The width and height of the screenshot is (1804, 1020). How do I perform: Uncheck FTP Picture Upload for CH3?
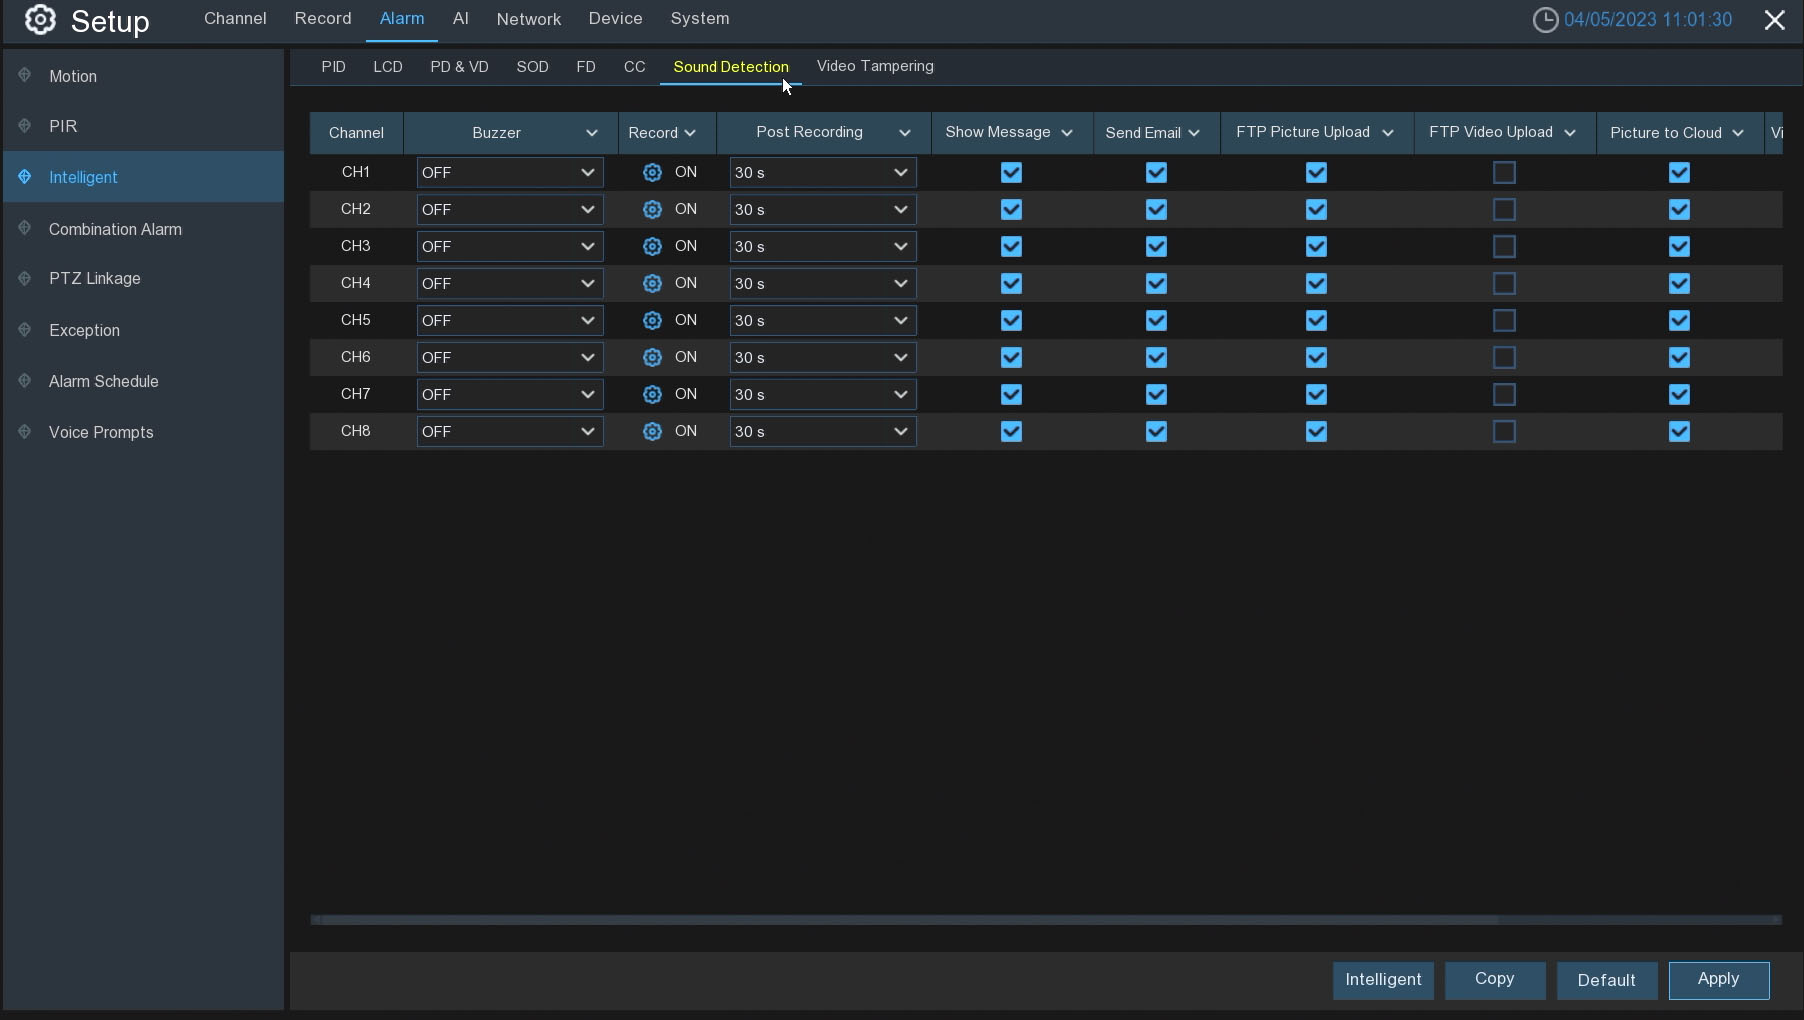click(x=1316, y=247)
